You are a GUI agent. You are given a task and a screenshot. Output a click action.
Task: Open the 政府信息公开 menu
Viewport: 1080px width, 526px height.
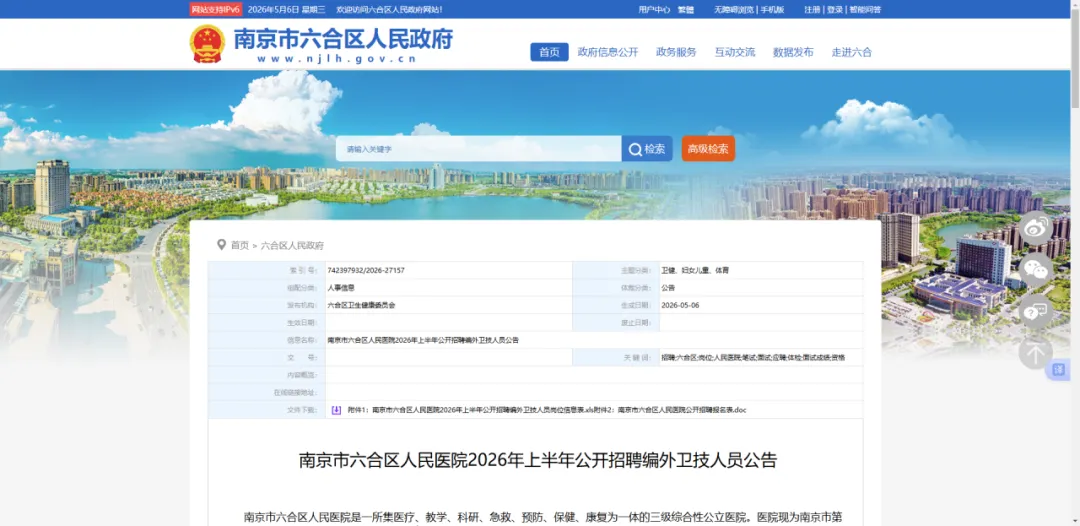[x=608, y=52]
